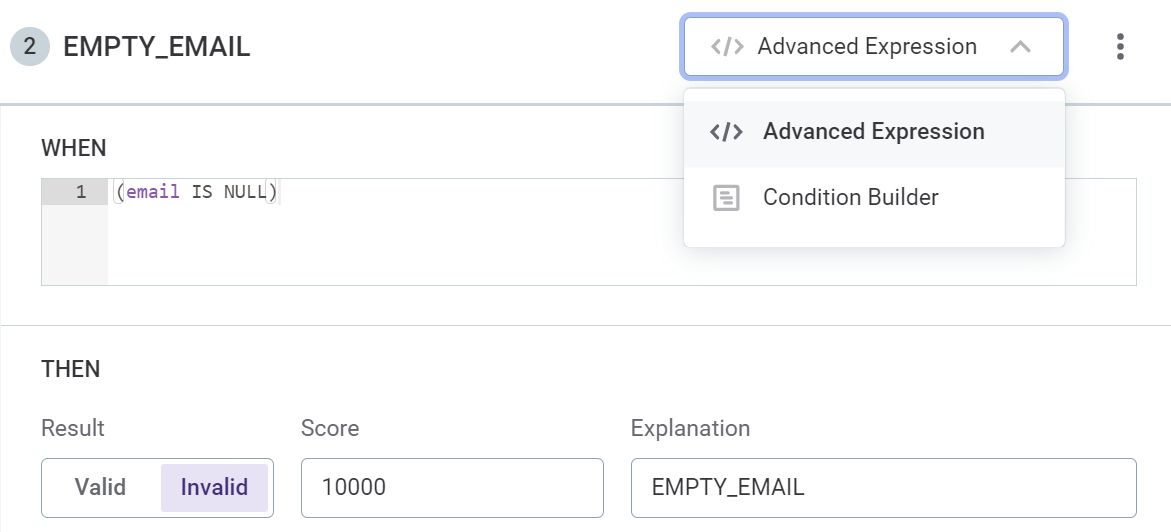Screen dimensions: 1171x532
Task: Click the rule number 2 badge
Action: click(x=30, y=47)
